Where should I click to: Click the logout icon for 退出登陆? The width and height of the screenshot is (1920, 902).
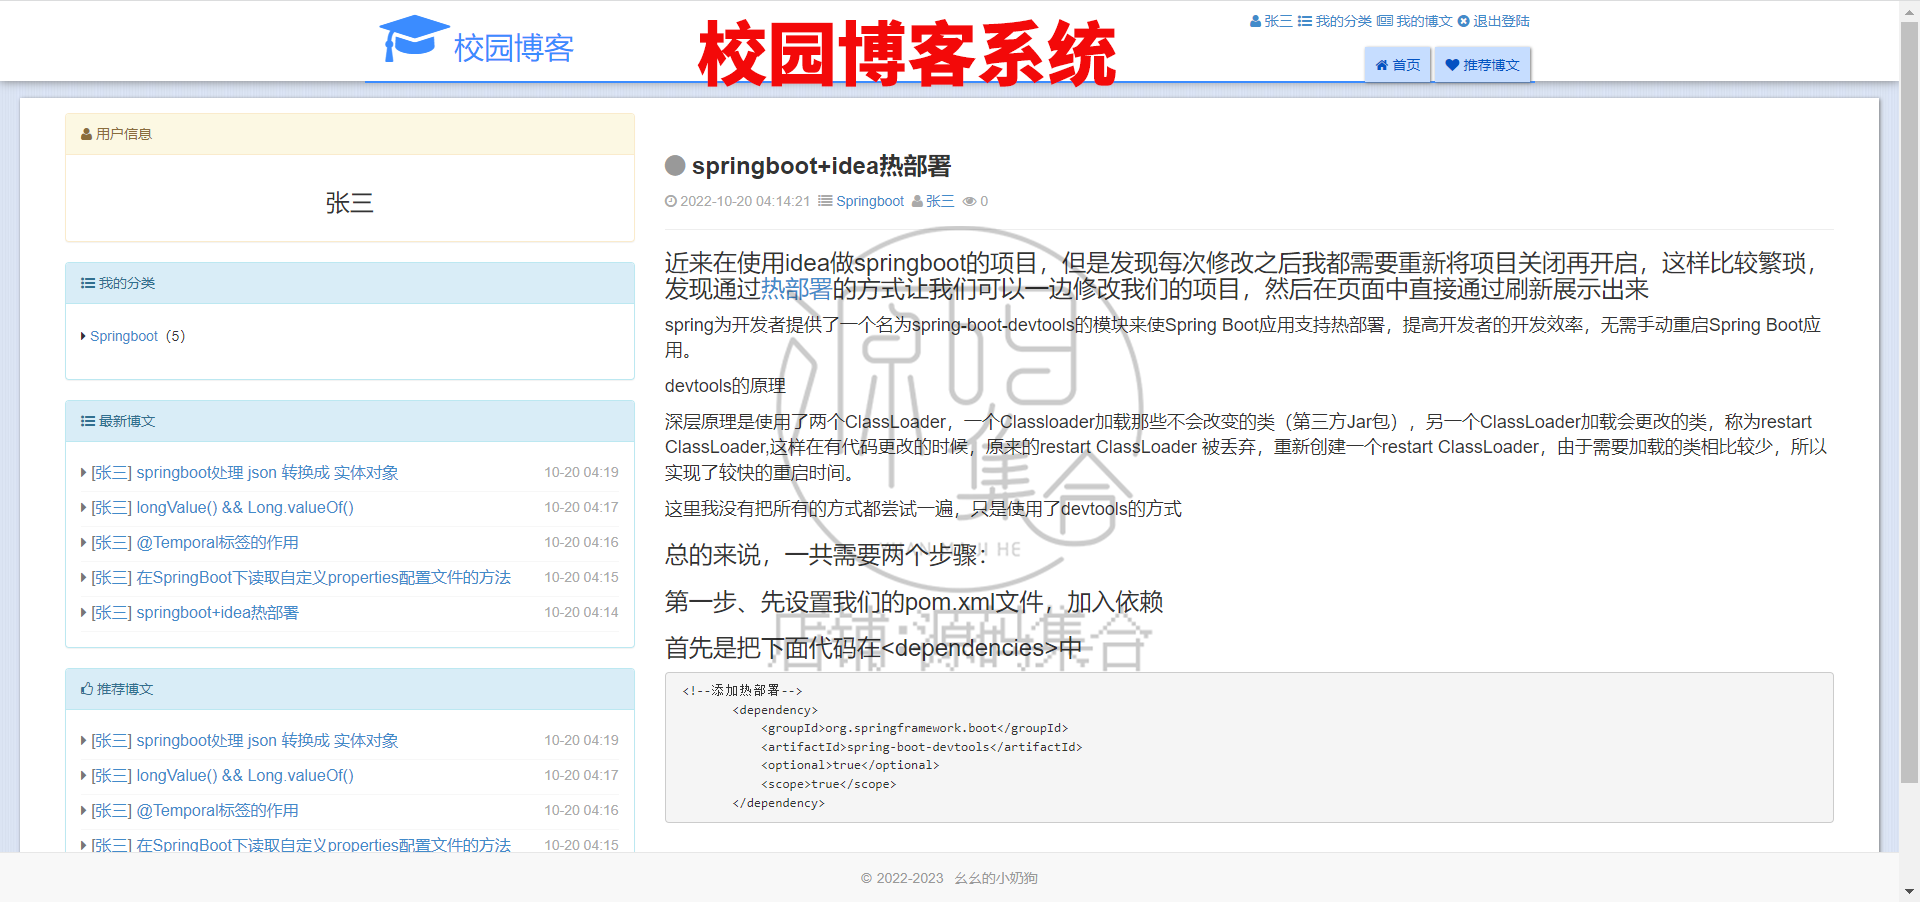point(1463,21)
